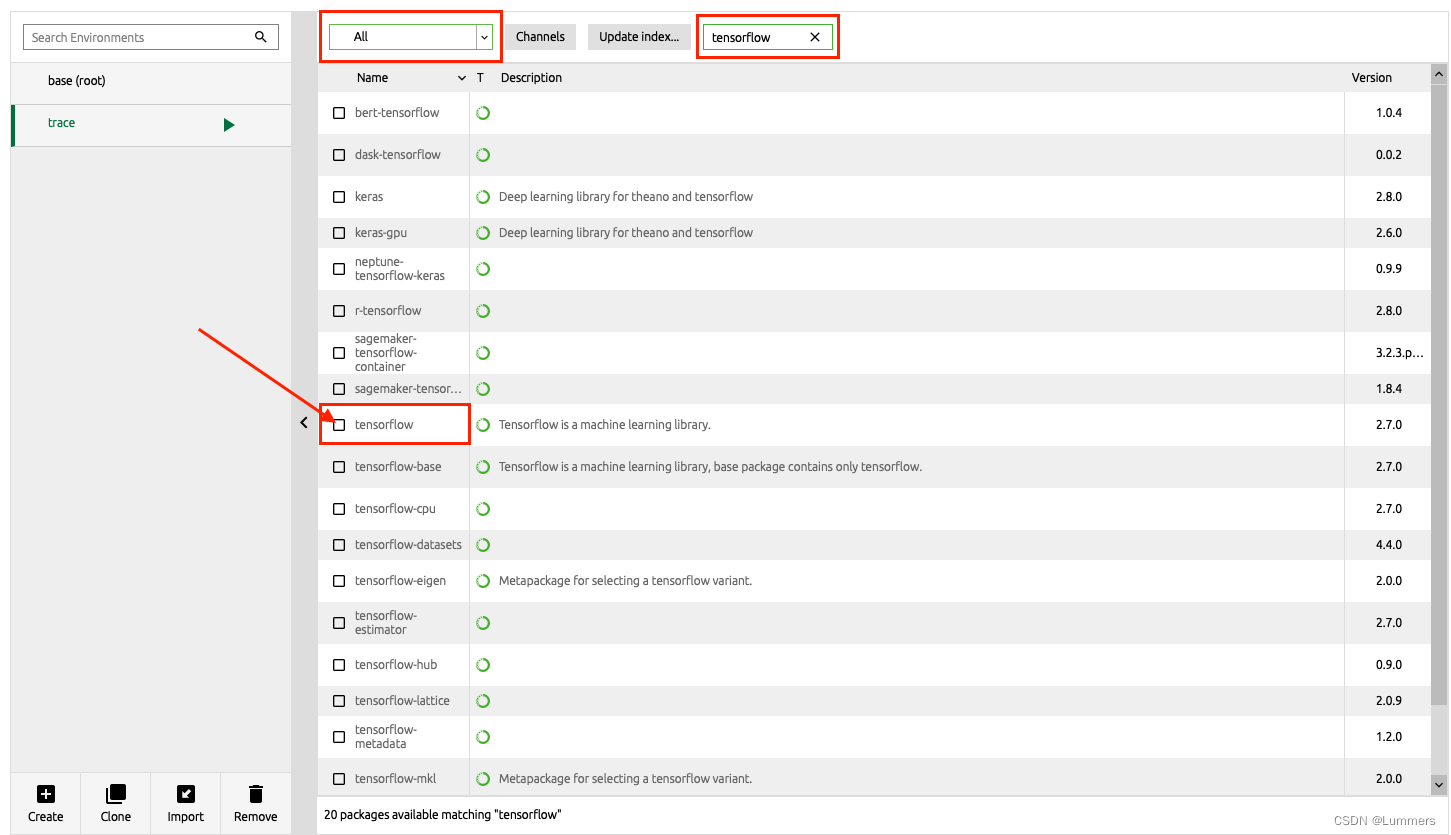Viewport: 1451px width, 835px height.
Task: Click the Version column header
Action: click(x=1372, y=78)
